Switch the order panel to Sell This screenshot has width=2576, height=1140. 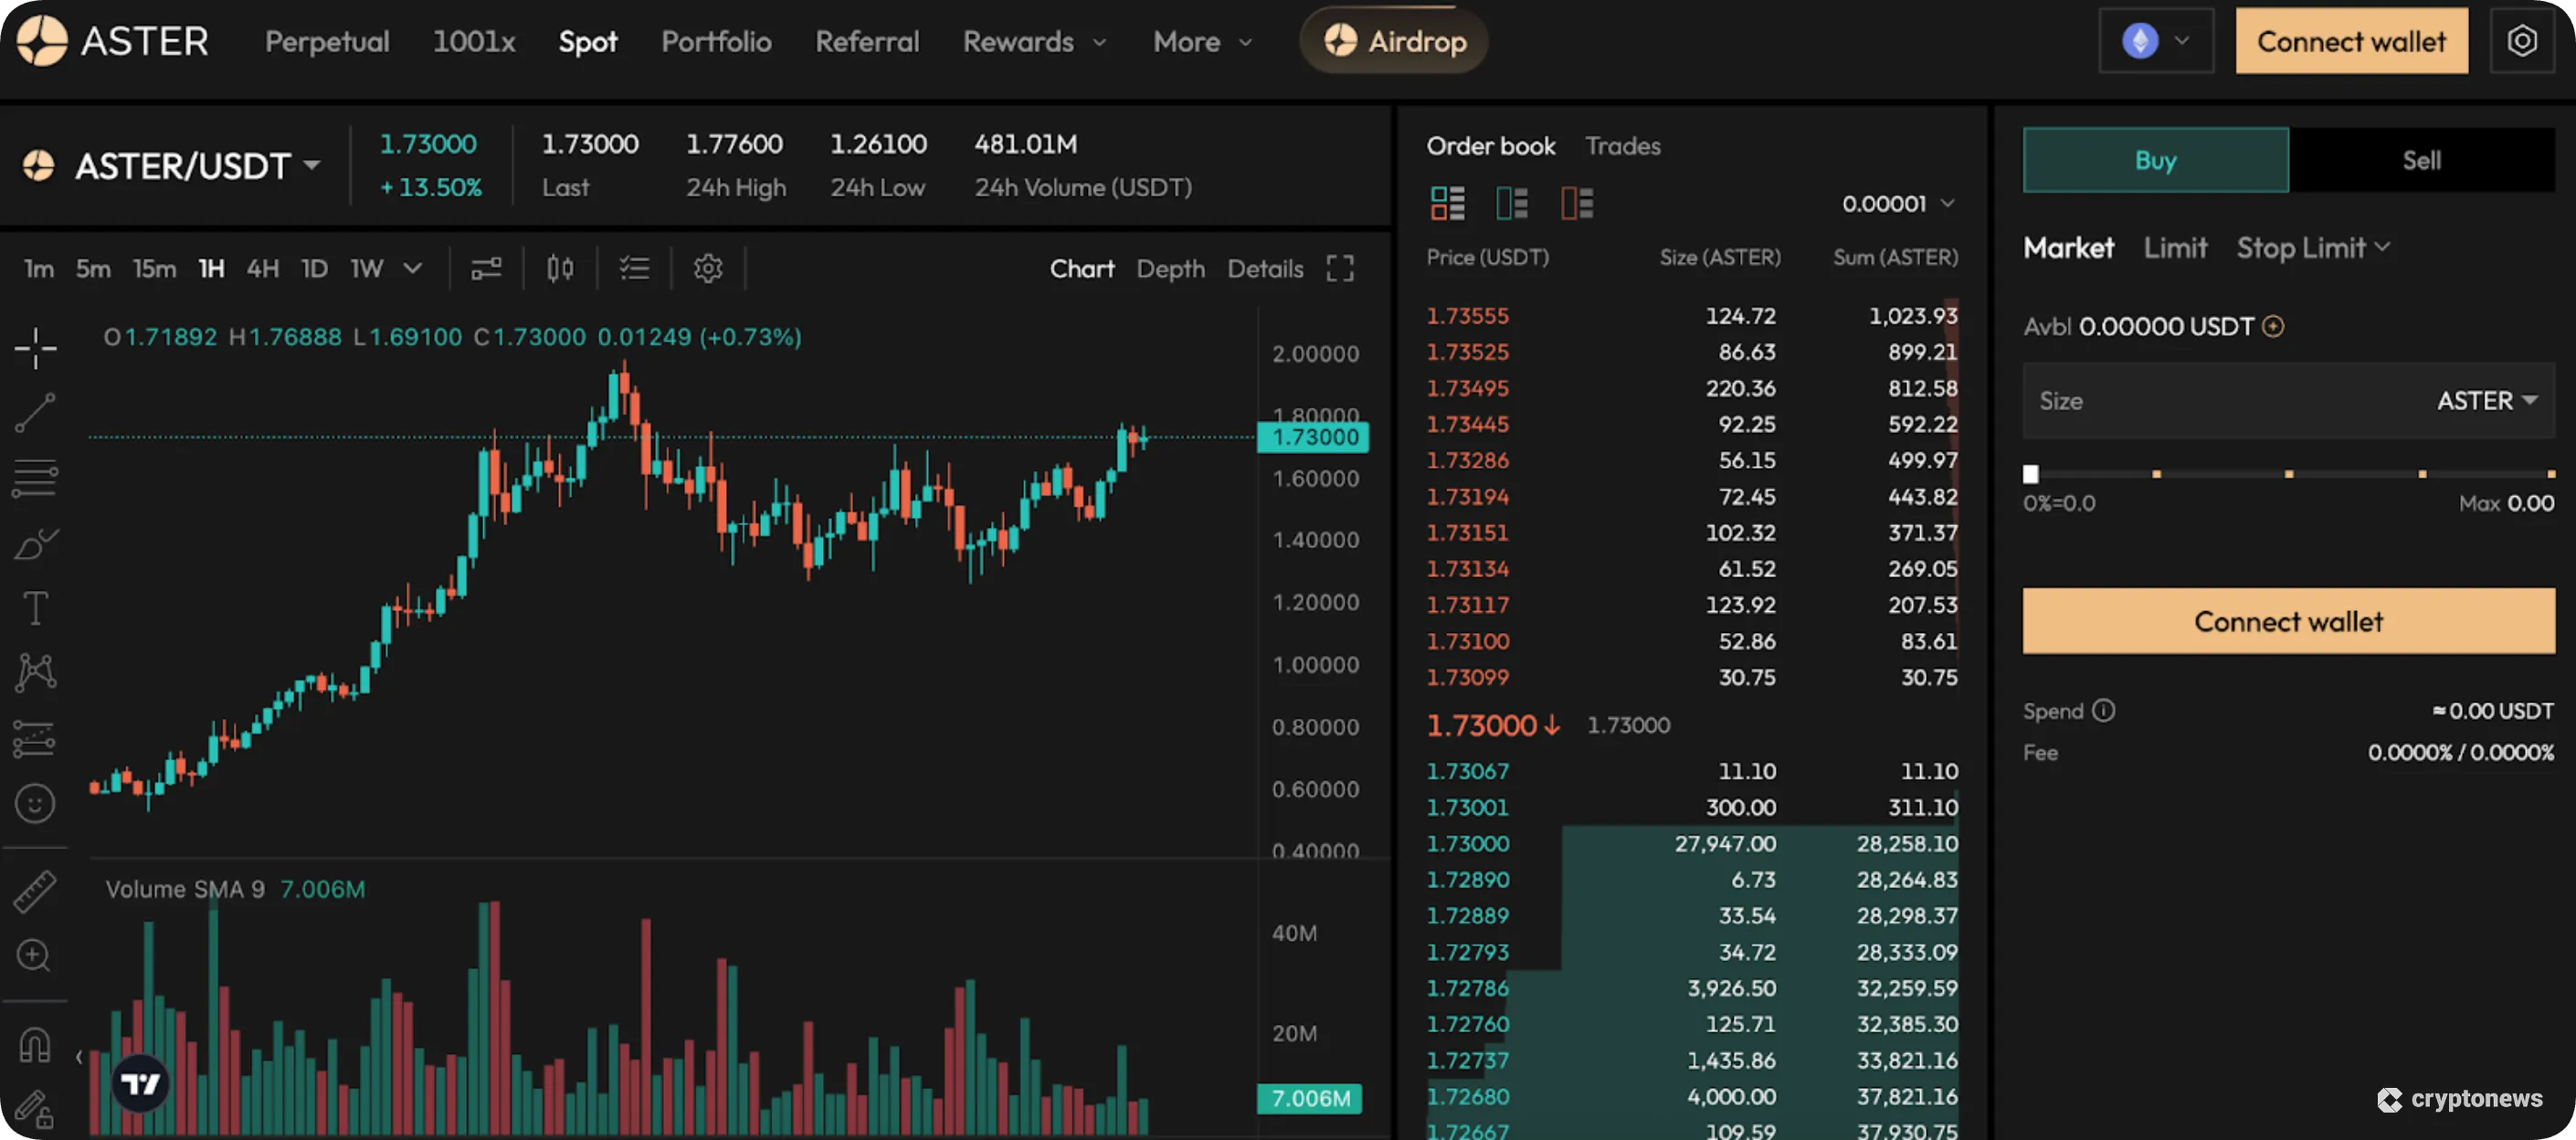pyautogui.click(x=2422, y=160)
